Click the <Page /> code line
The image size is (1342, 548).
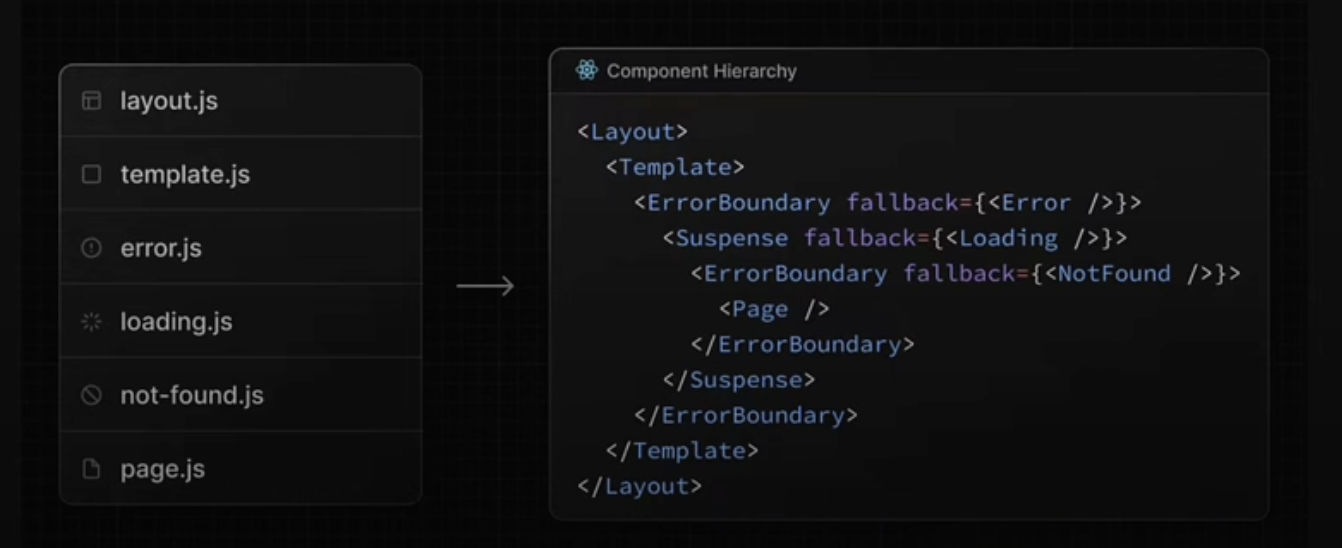774,309
